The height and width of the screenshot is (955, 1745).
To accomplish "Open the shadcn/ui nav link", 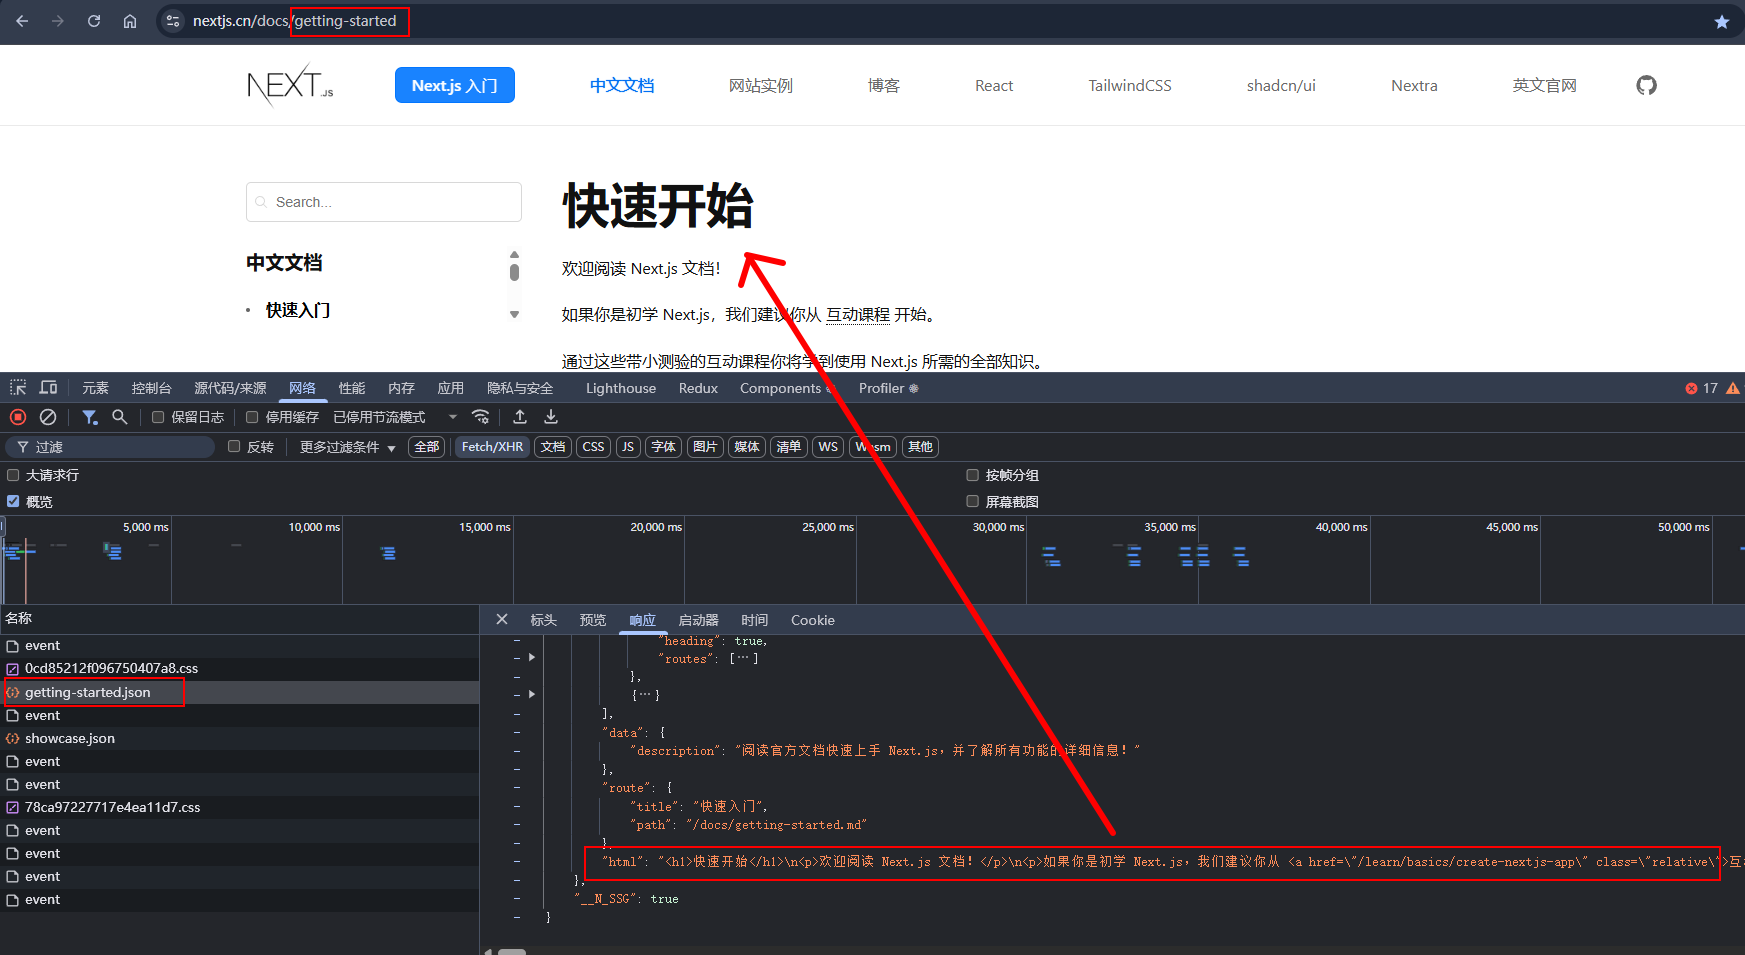I will pyautogui.click(x=1281, y=85).
